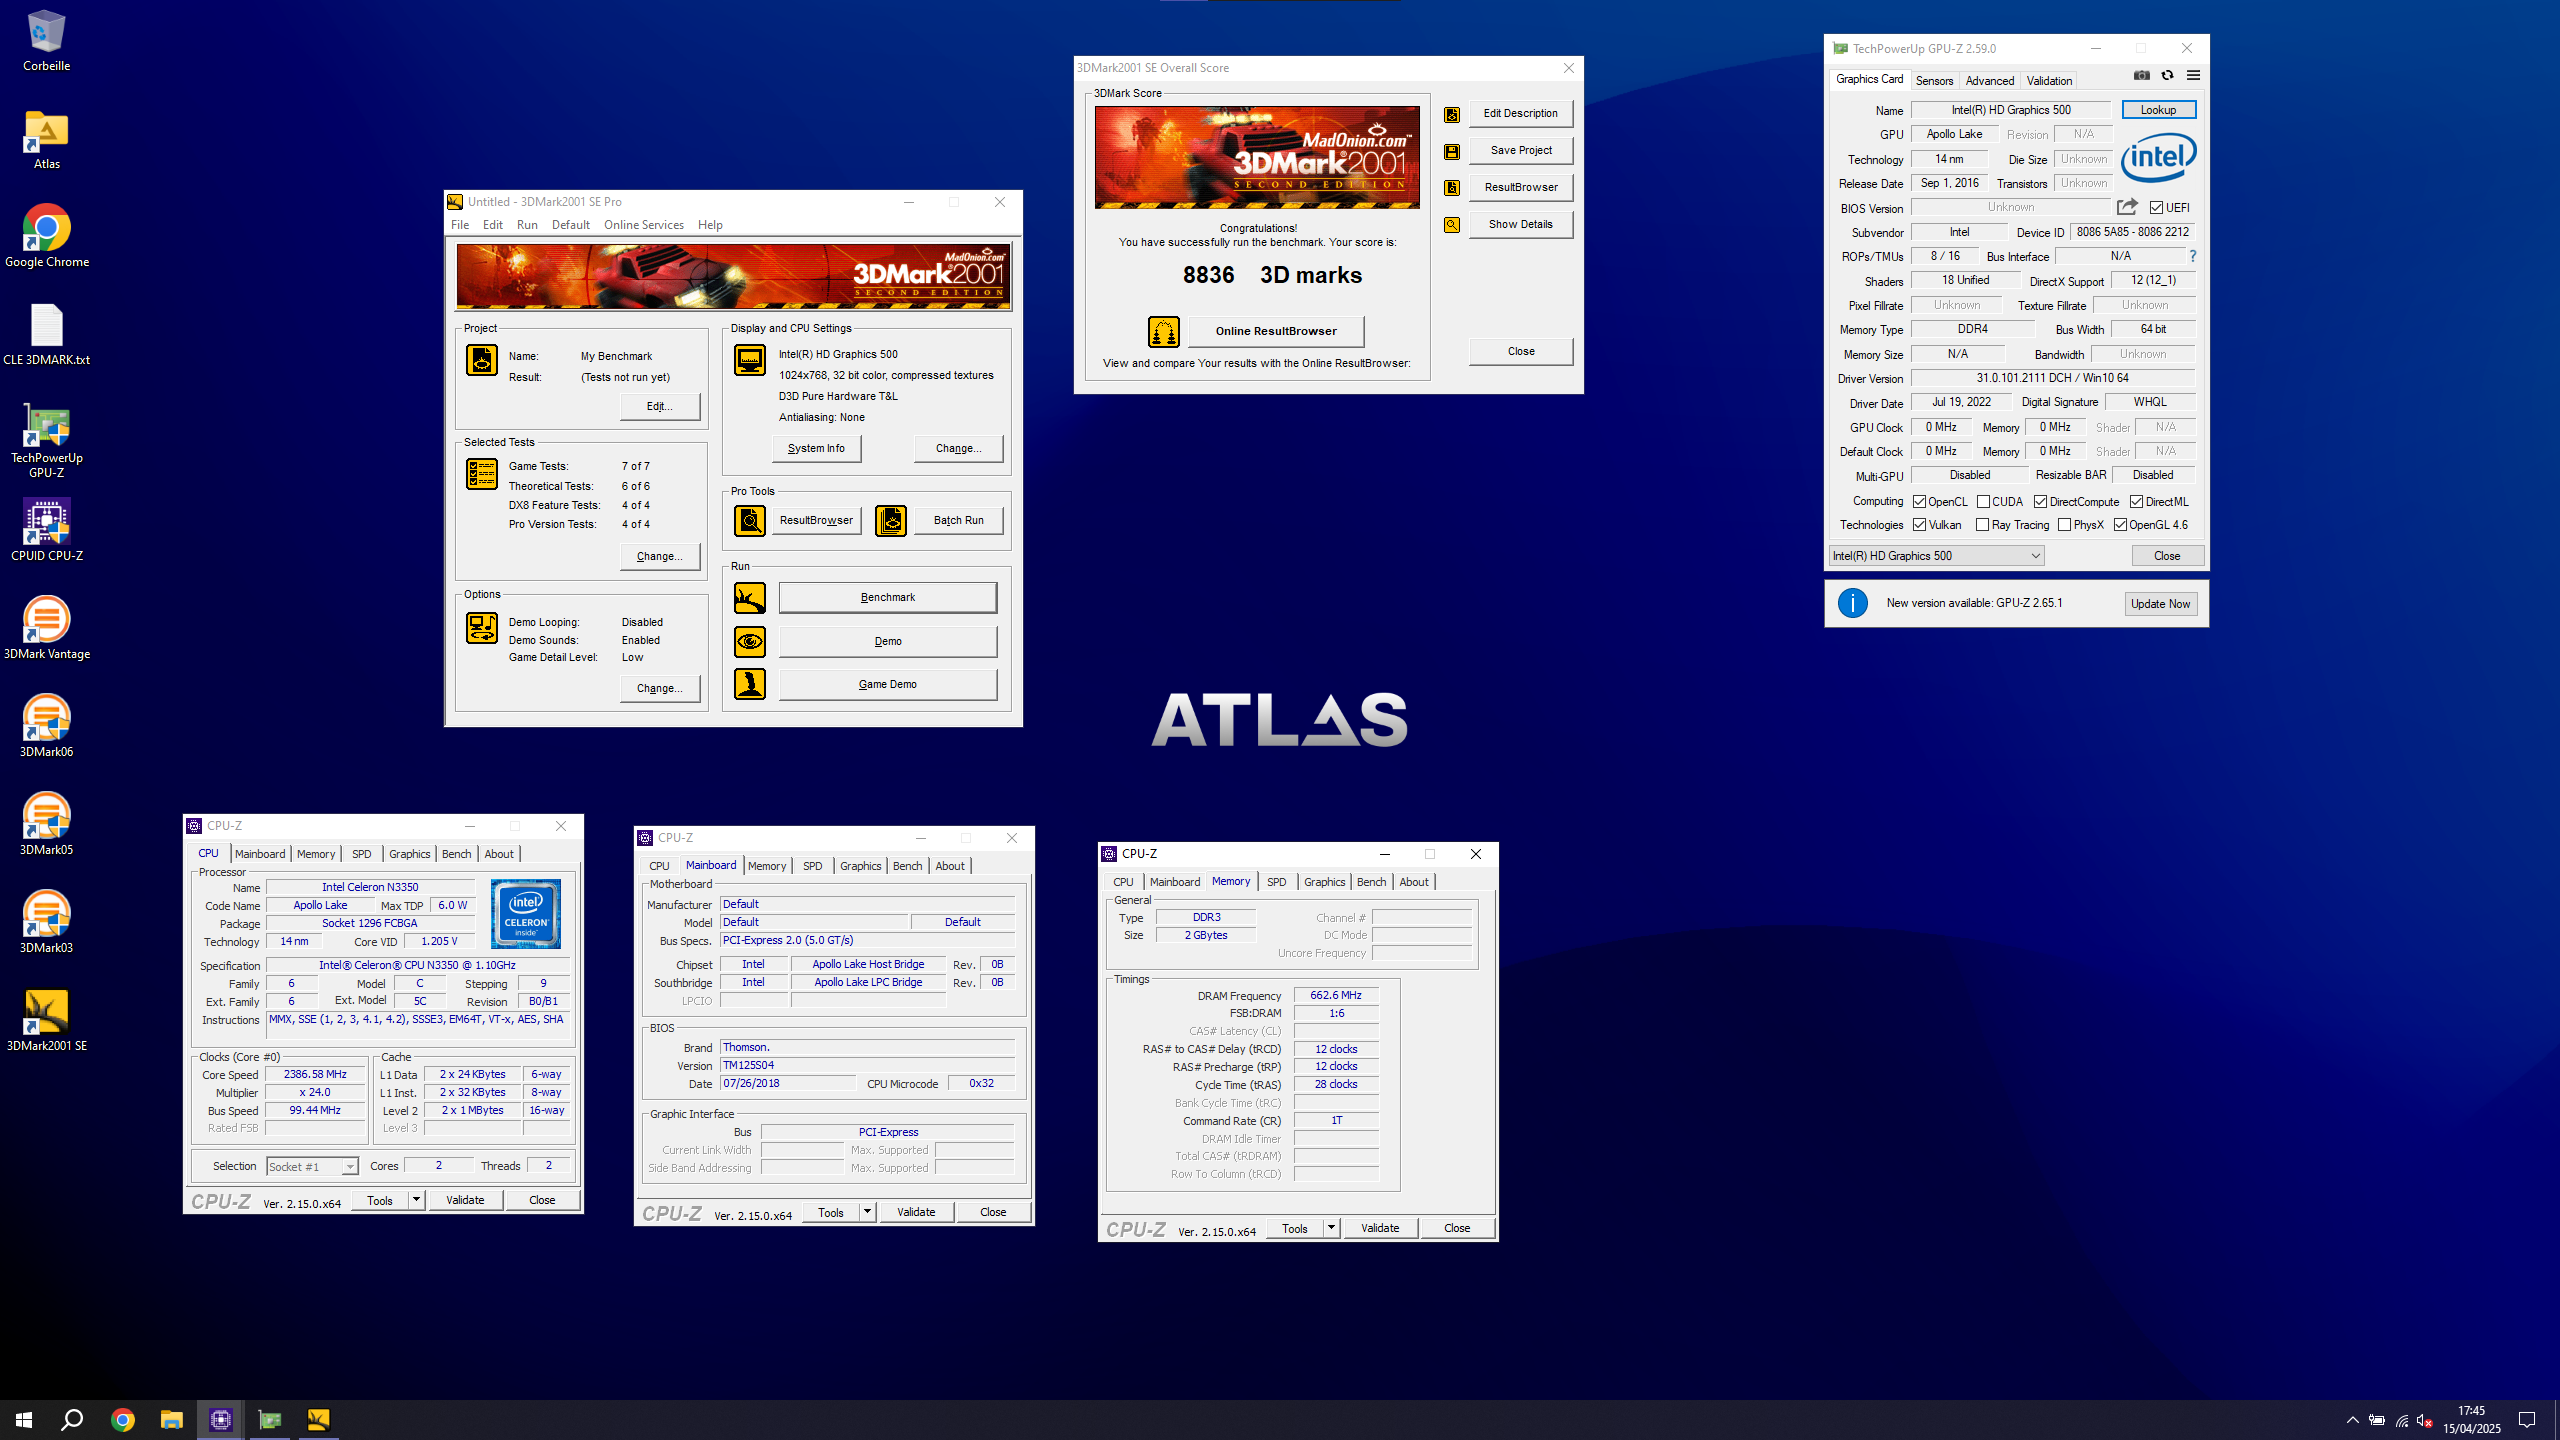Toggle the CUDA checkbox
2560x1440 pixels.
click(1983, 502)
